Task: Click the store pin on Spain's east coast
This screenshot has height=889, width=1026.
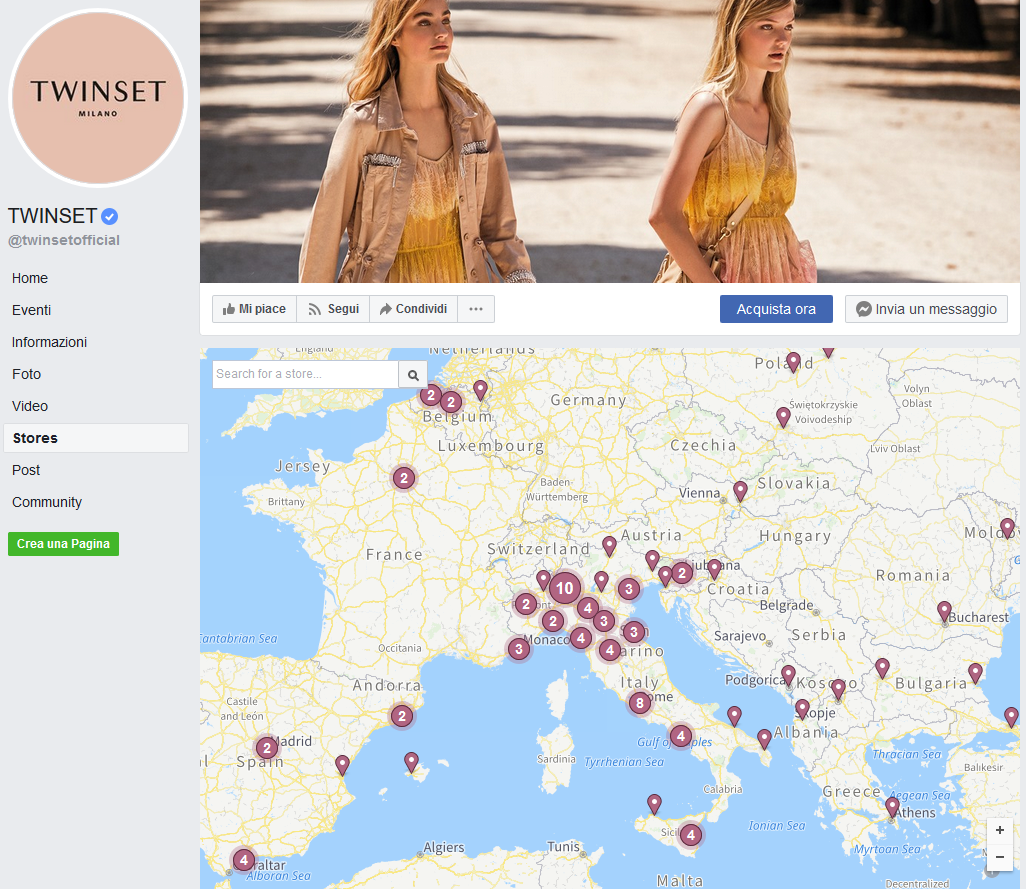Action: click(x=342, y=765)
